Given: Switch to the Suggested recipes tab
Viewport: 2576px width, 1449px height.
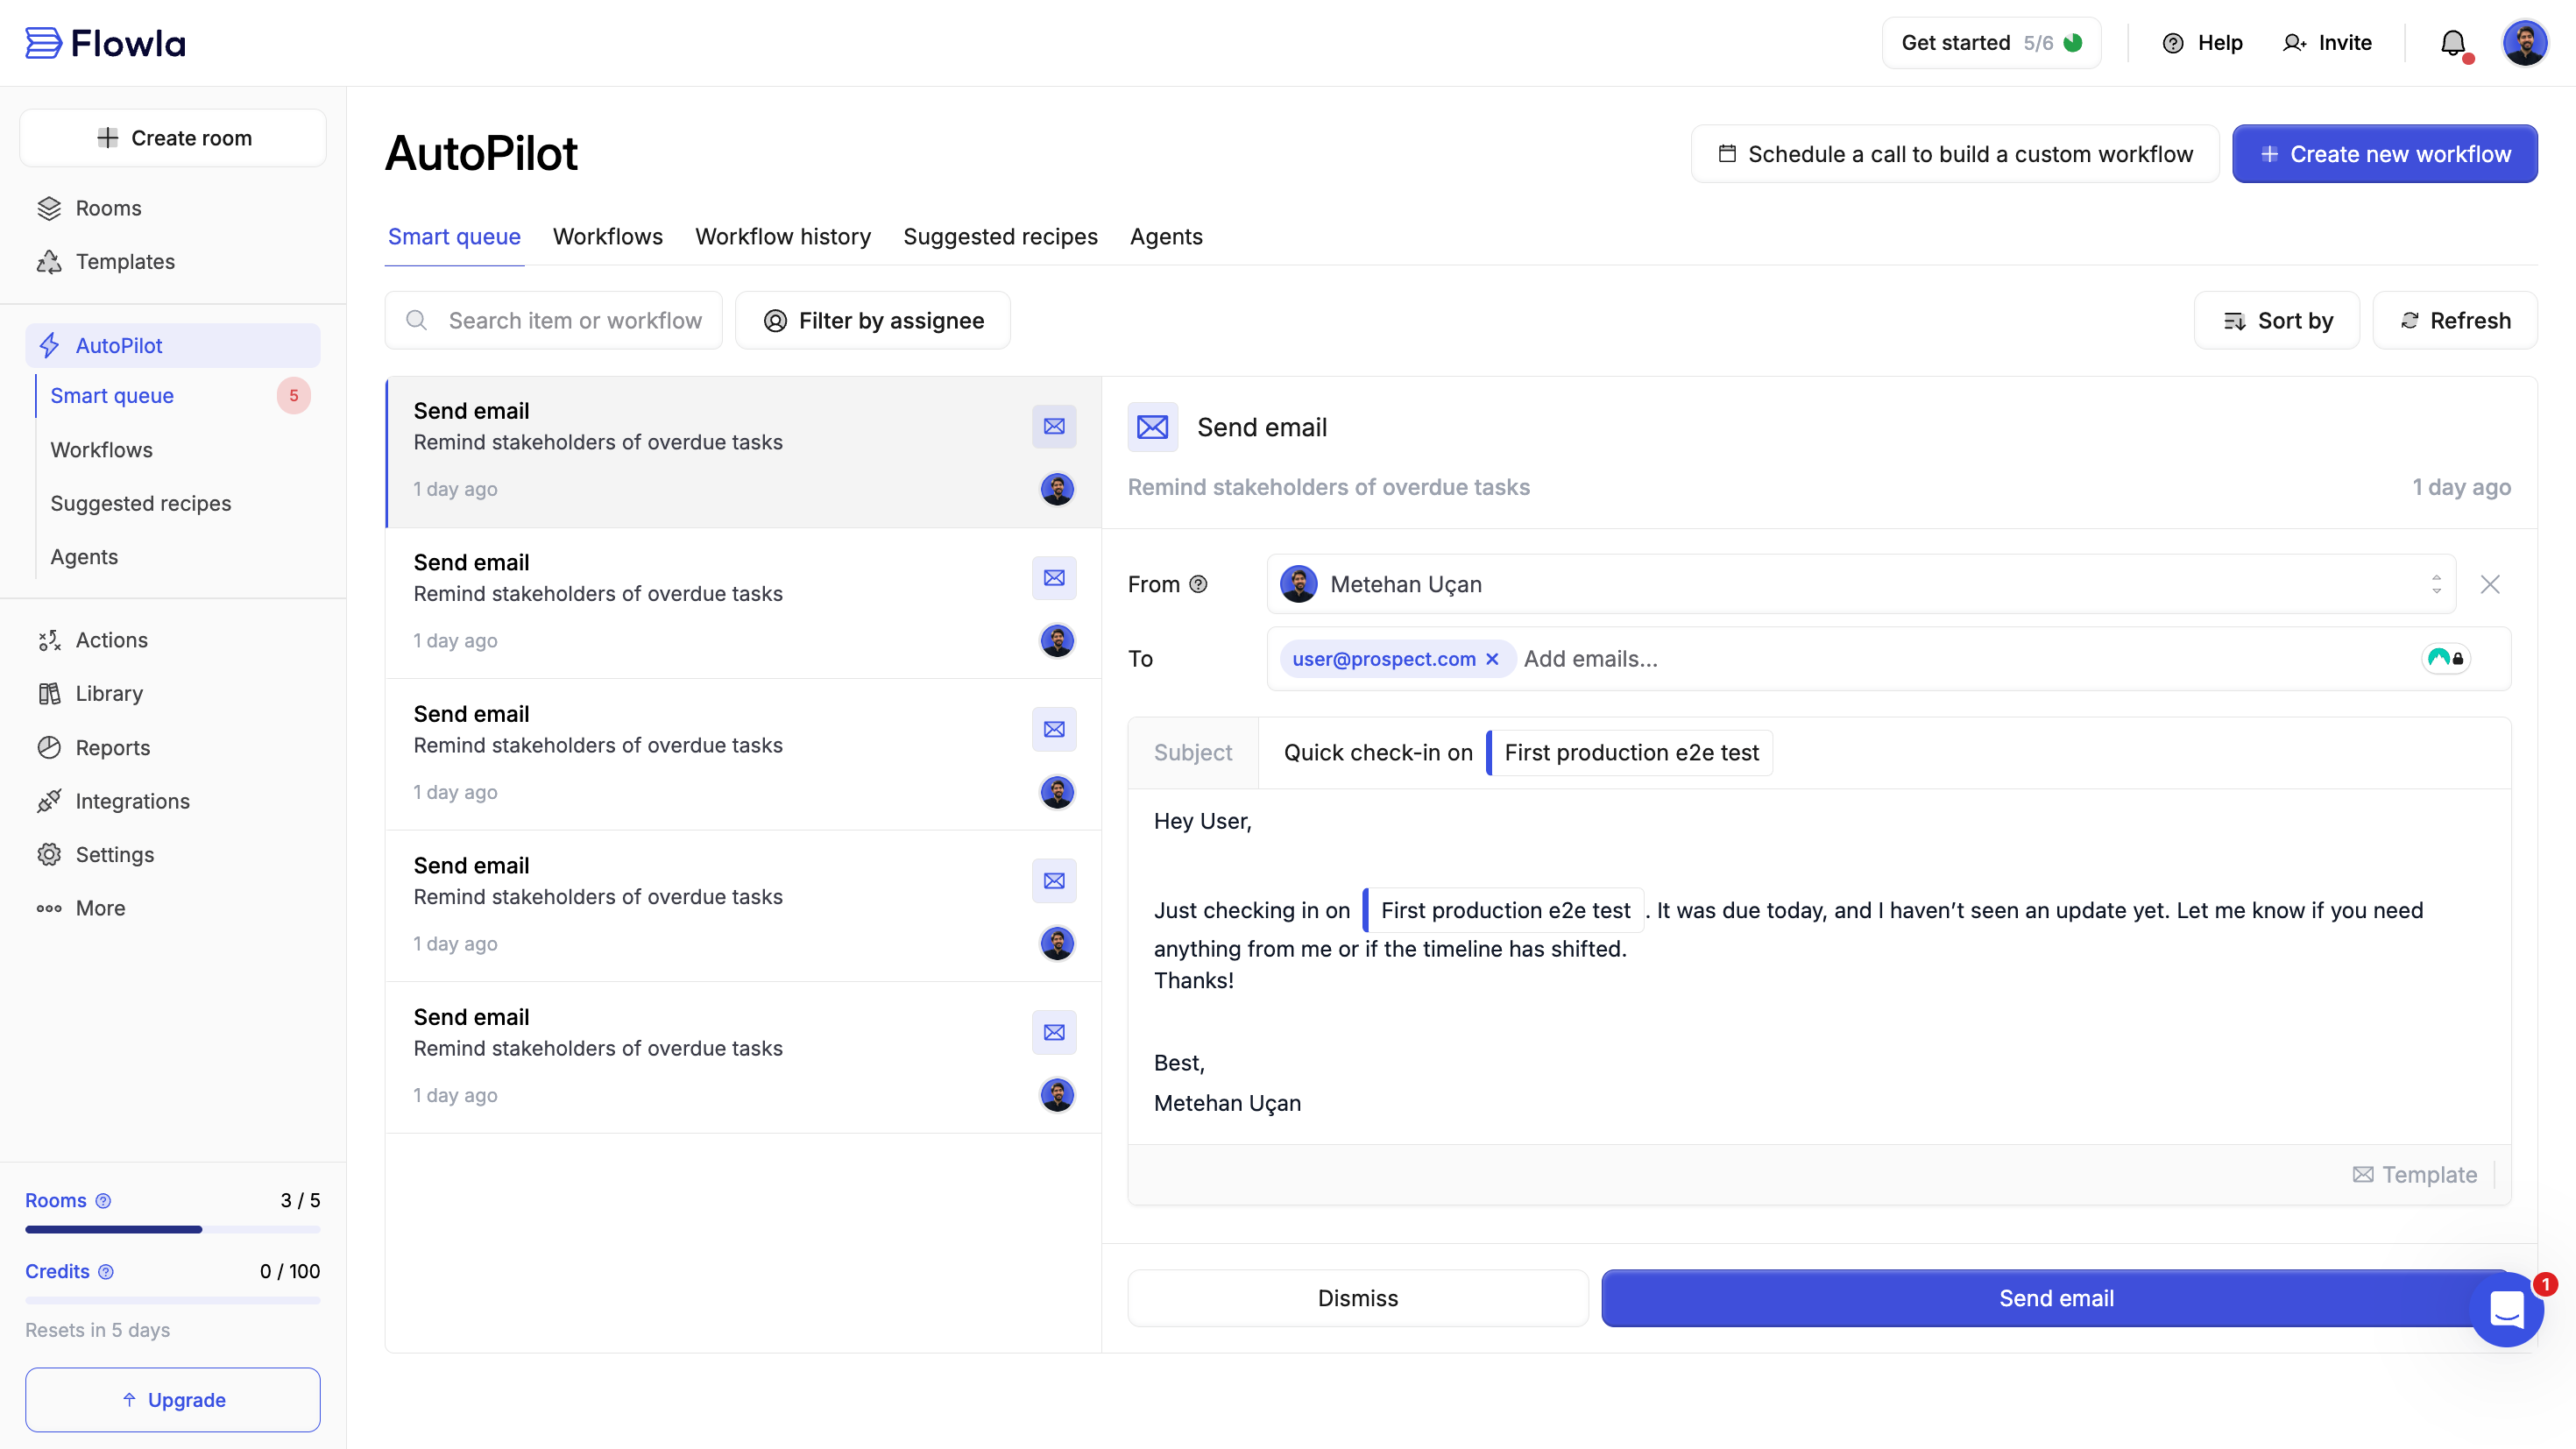Looking at the screenshot, I should pyautogui.click(x=1000, y=237).
